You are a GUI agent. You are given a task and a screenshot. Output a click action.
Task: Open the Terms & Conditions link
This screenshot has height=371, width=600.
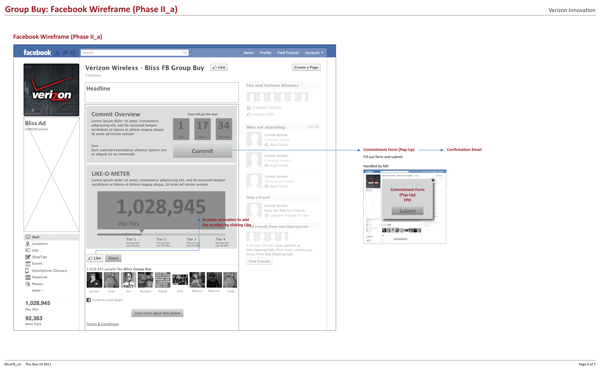click(x=103, y=324)
